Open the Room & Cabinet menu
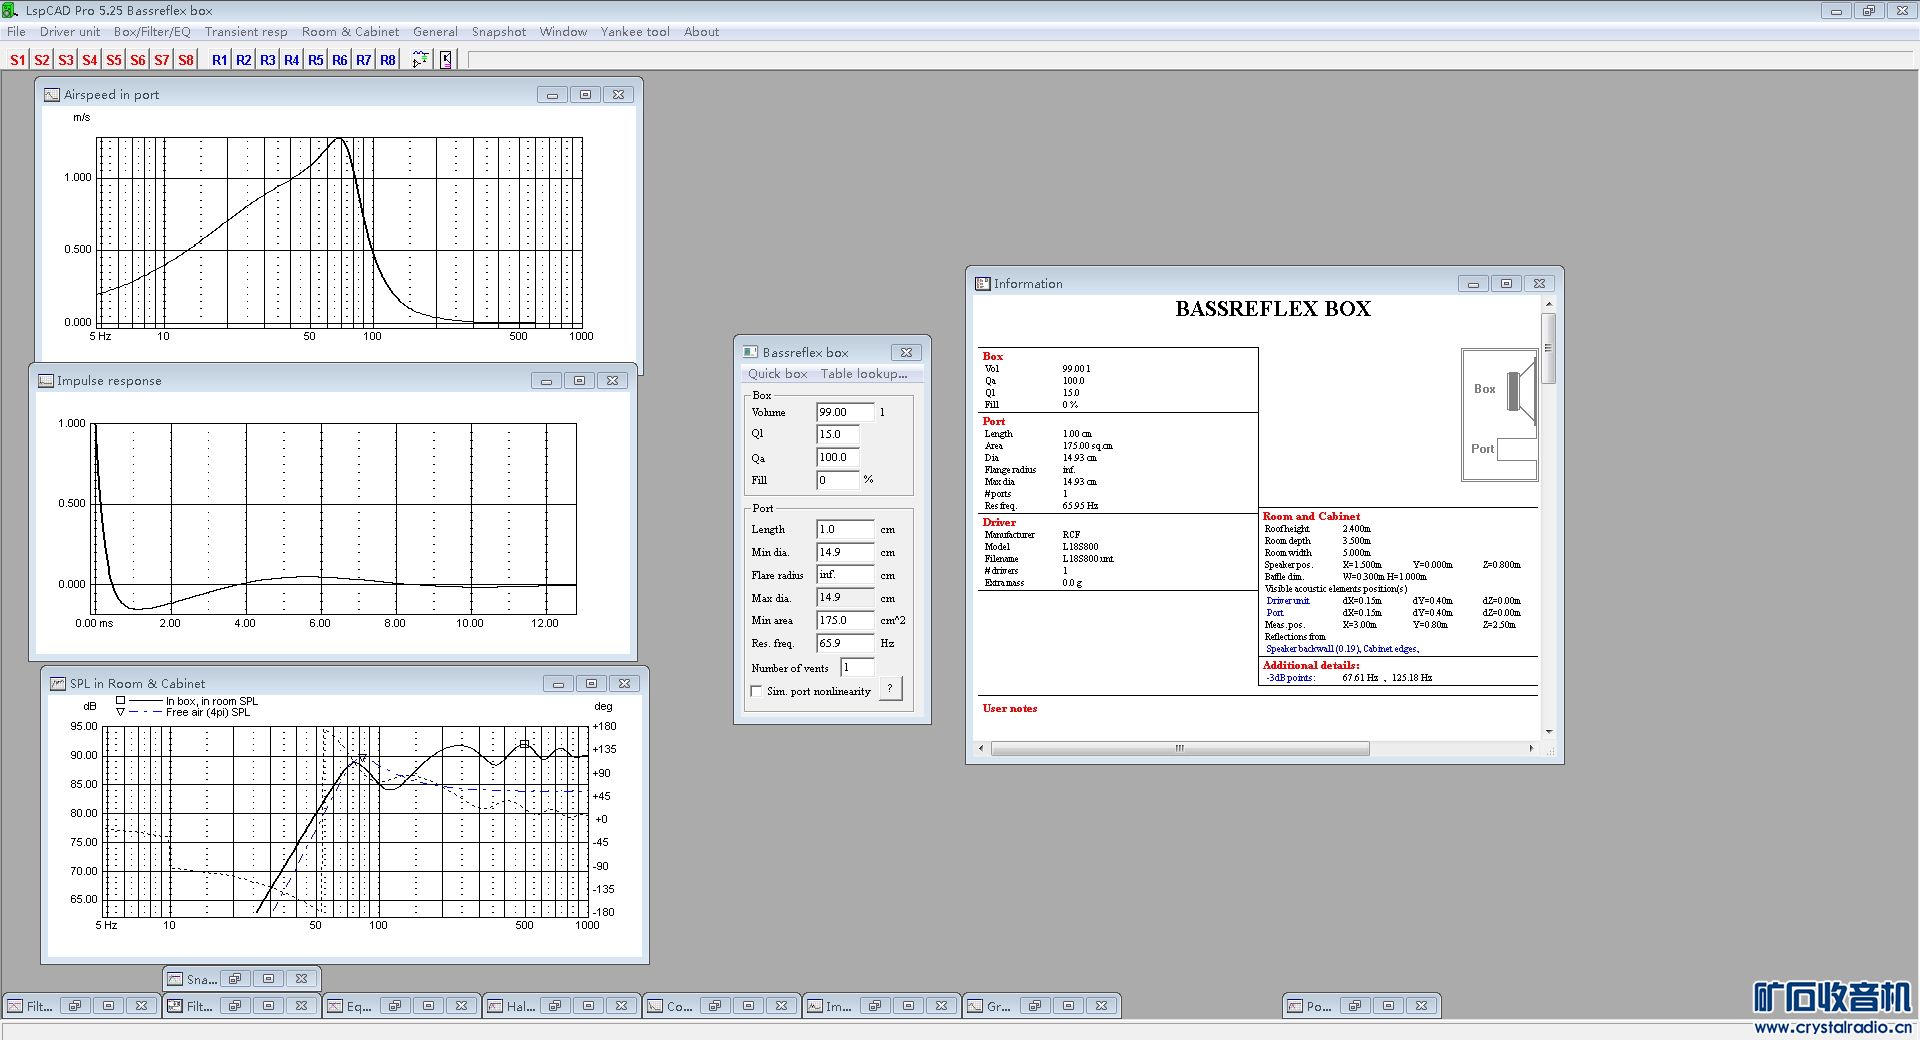The height and width of the screenshot is (1040, 1920). 350,32
